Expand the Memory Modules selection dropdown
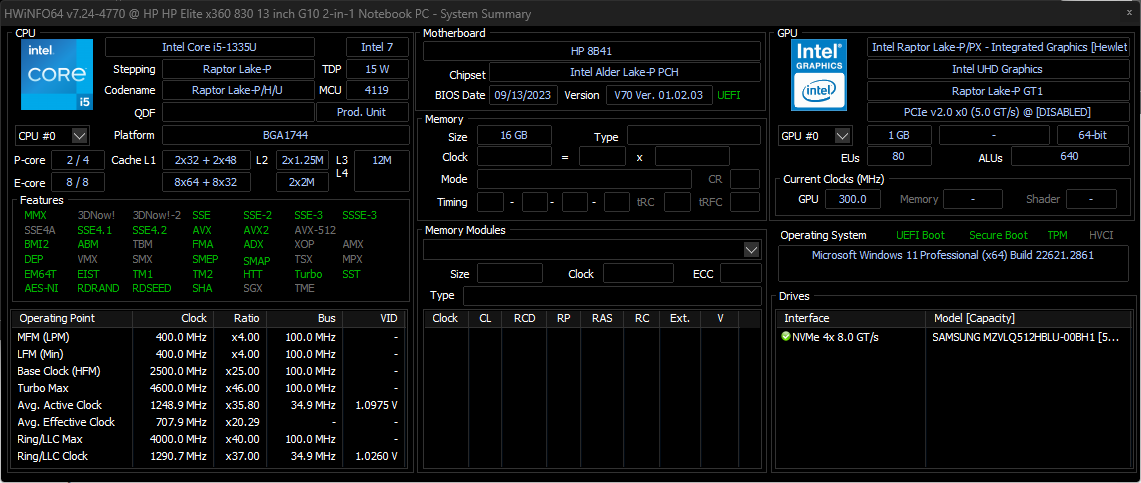This screenshot has height=483, width=1141. (x=752, y=249)
